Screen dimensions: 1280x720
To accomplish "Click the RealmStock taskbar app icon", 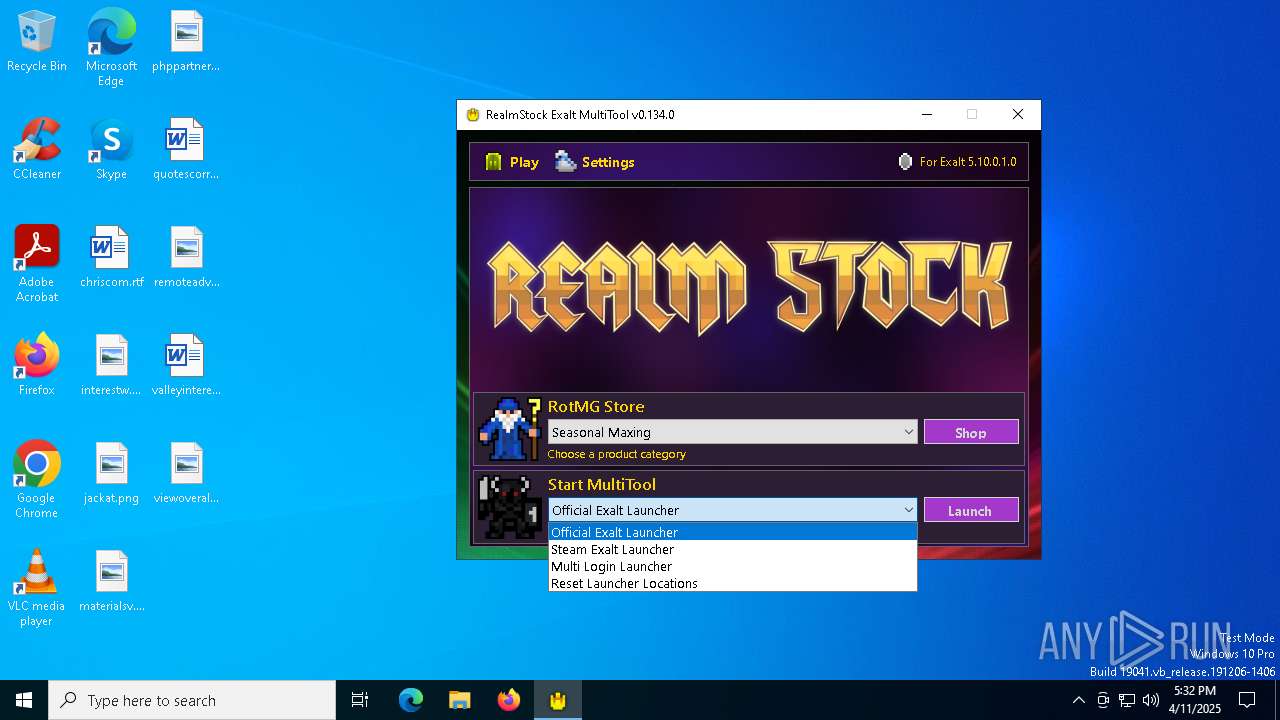I will [x=557, y=700].
